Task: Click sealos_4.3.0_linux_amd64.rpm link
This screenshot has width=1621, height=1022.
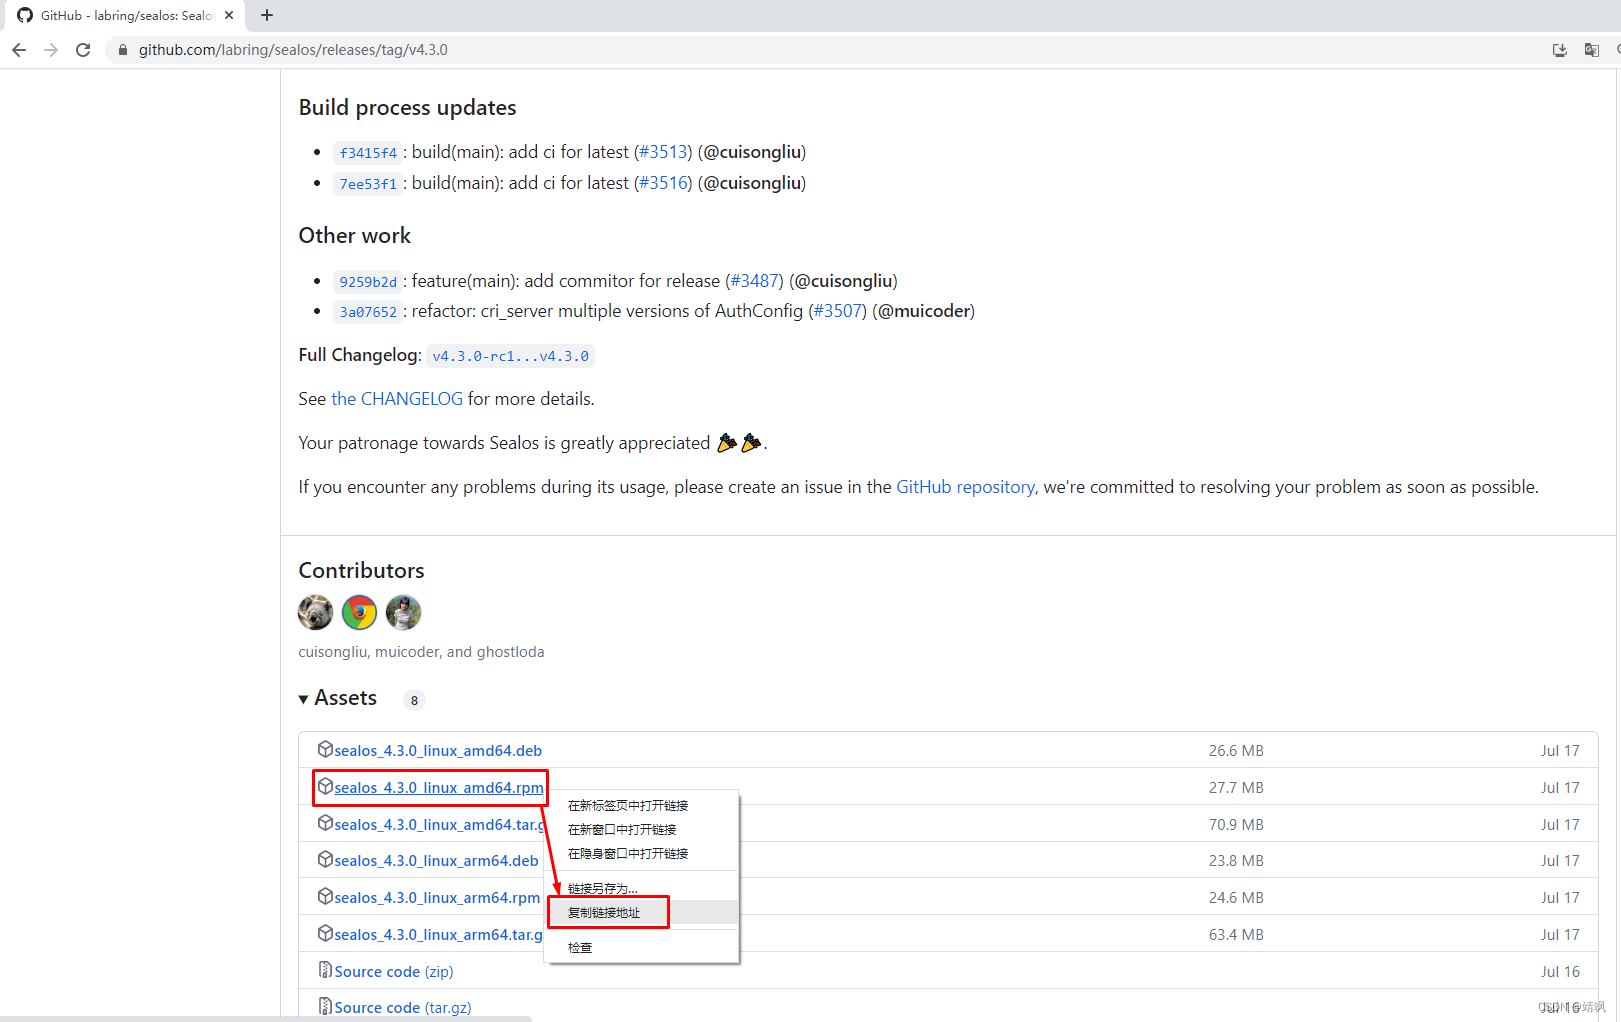Action: tap(439, 788)
